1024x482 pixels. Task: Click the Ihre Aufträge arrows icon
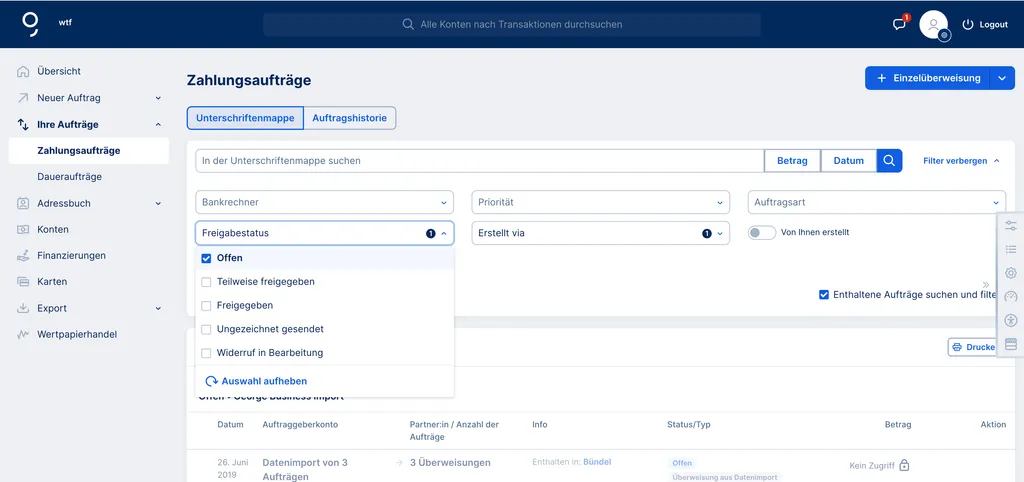coord(24,124)
